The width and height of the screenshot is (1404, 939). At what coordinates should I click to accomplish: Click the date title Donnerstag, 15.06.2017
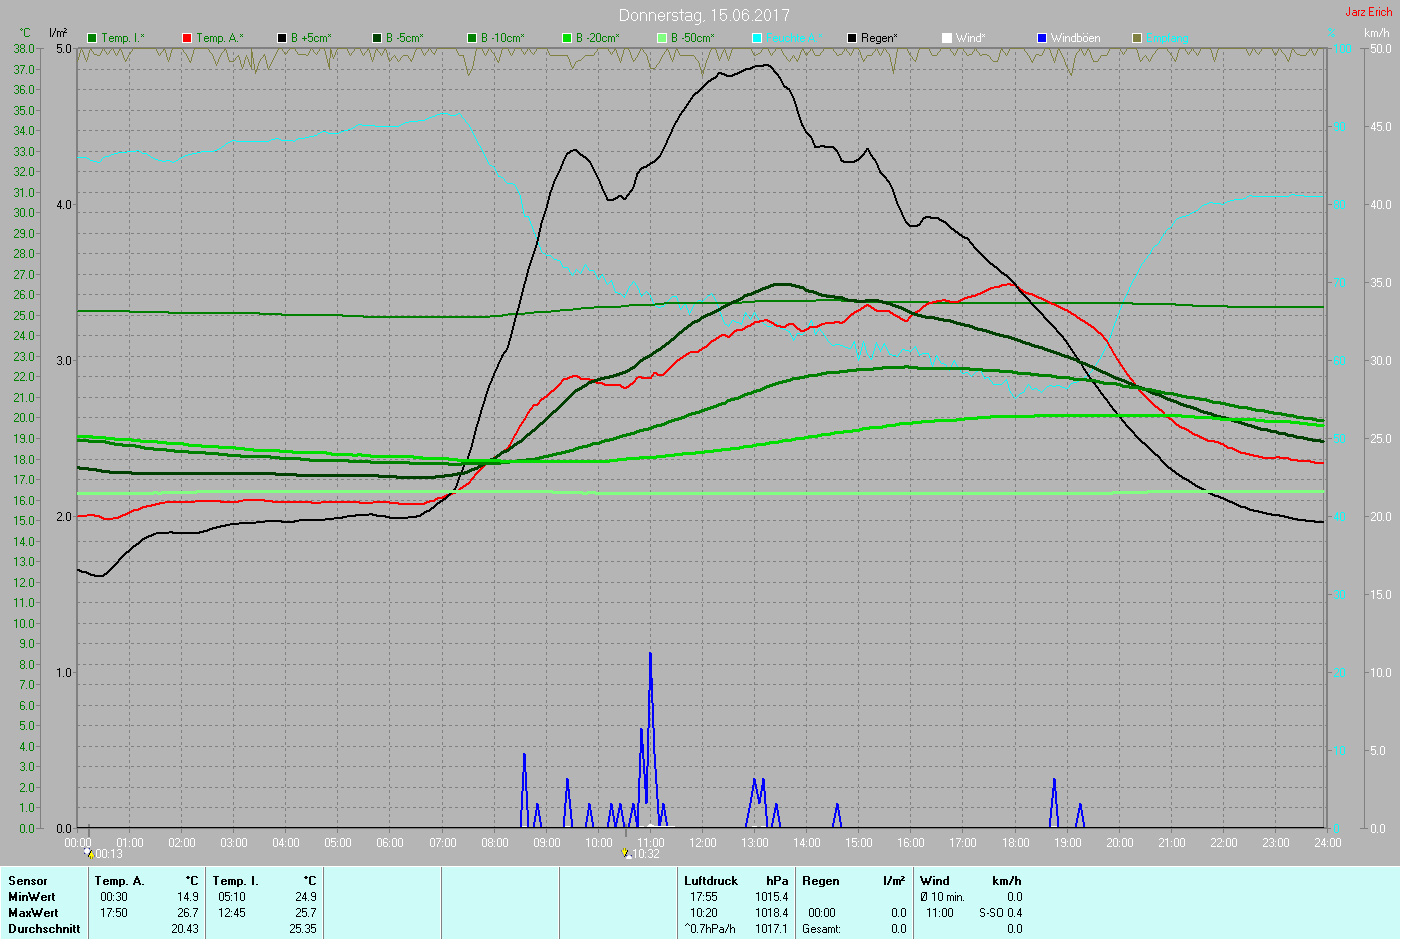704,15
